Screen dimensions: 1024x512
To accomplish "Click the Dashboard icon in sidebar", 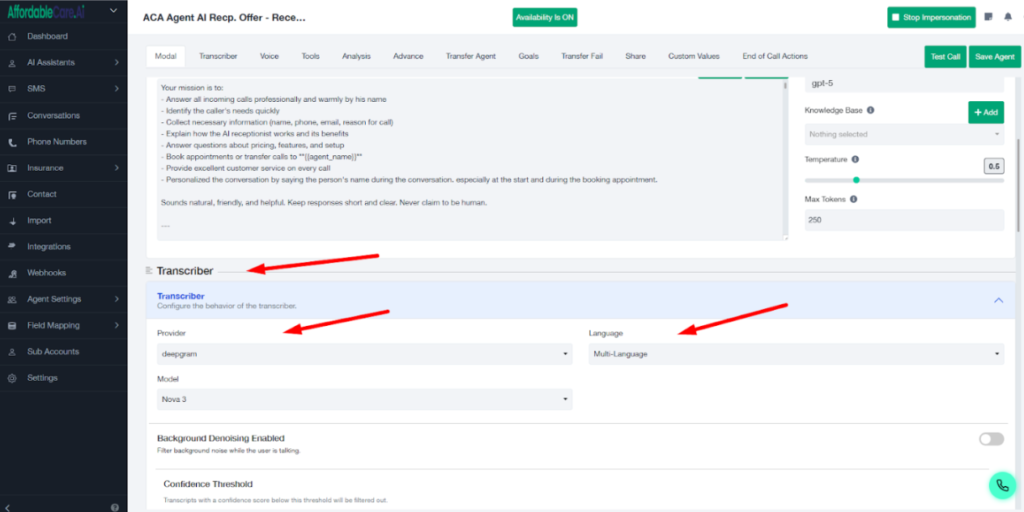I will point(12,37).
